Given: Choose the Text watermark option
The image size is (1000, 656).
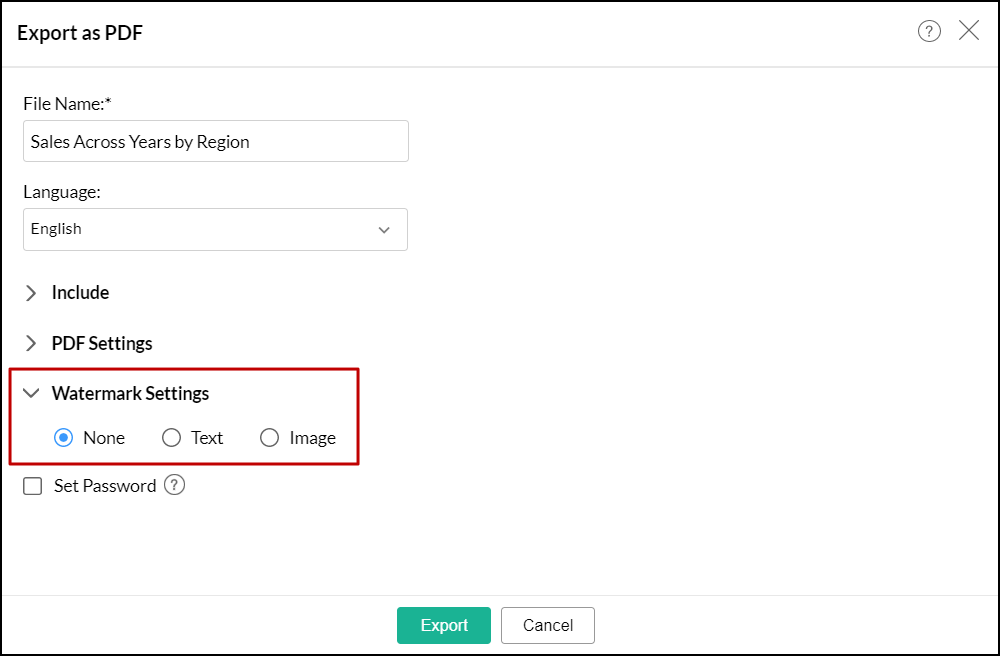Looking at the screenshot, I should coord(172,438).
